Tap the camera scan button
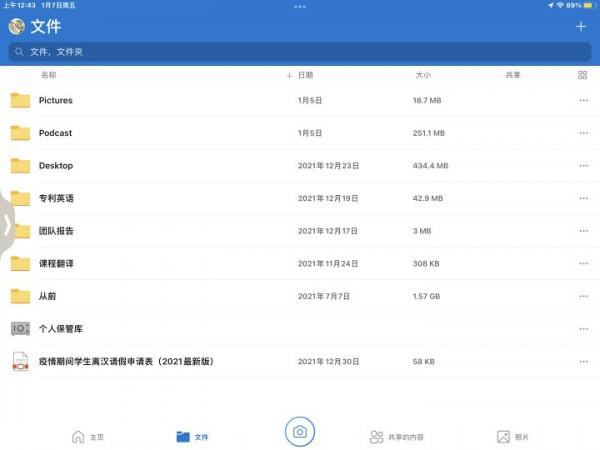Image resolution: width=600 pixels, height=450 pixels. (300, 432)
